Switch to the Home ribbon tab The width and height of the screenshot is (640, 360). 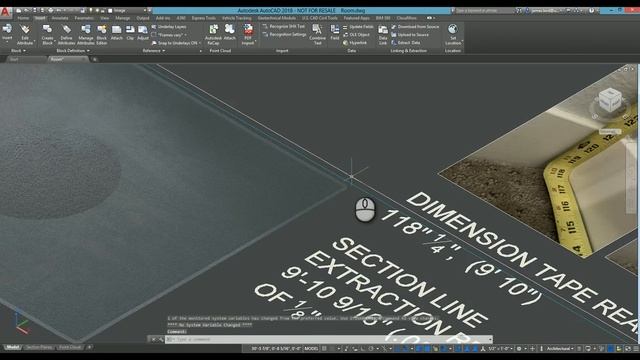[23, 18]
